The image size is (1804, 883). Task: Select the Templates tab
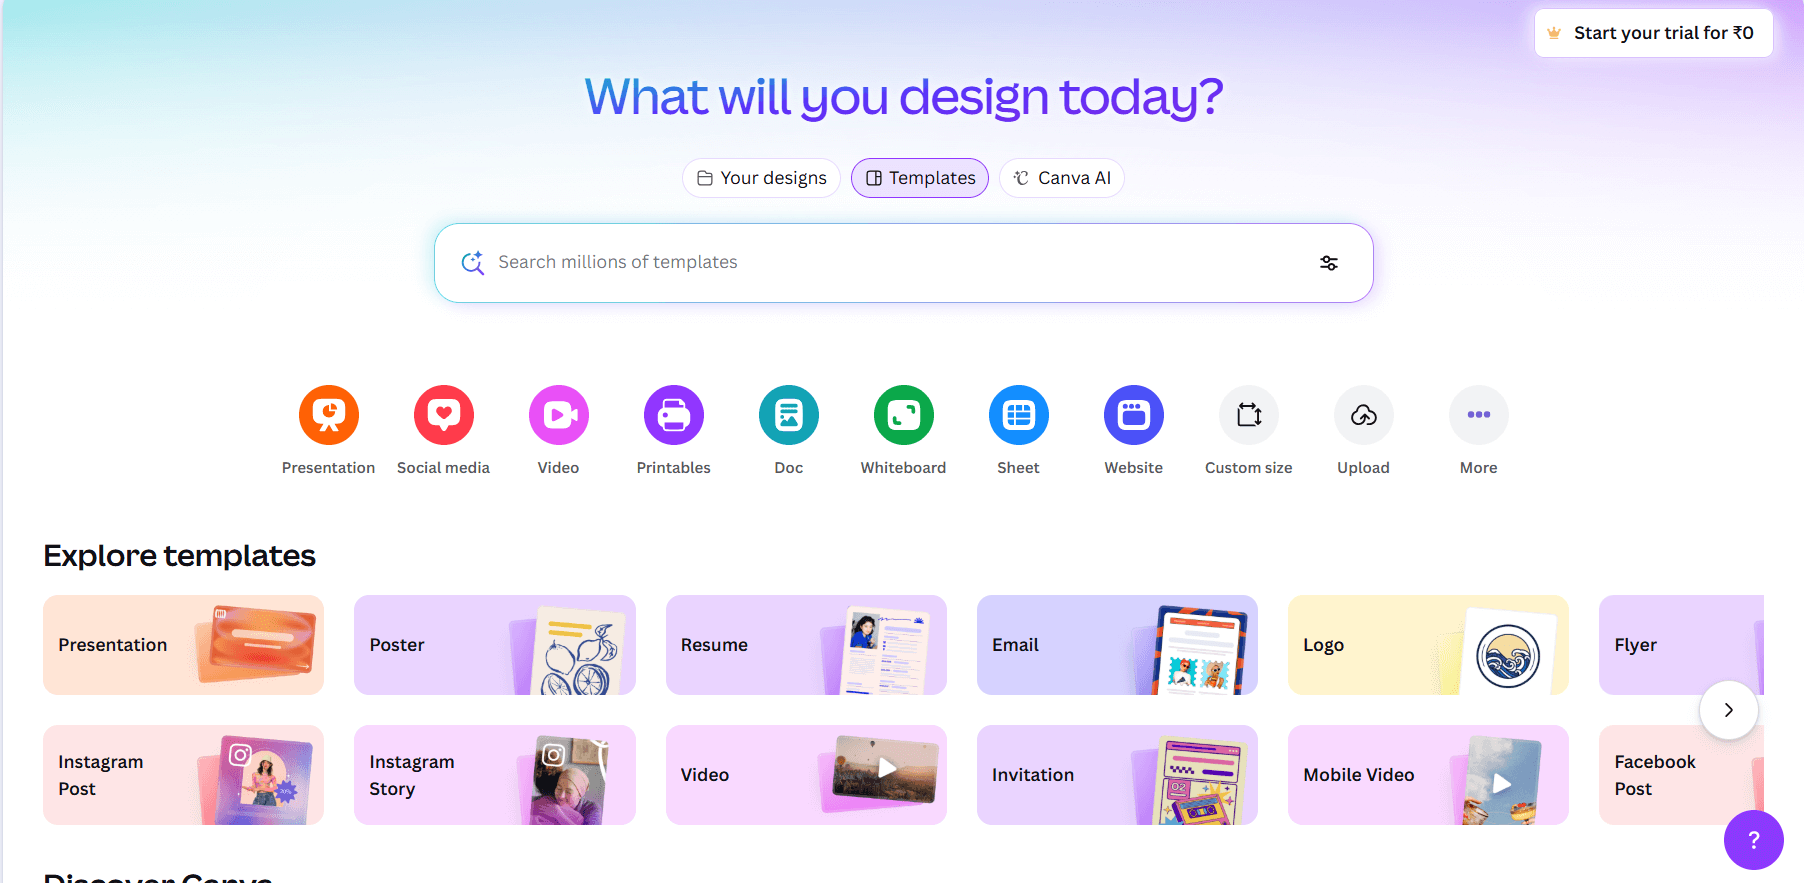point(920,178)
